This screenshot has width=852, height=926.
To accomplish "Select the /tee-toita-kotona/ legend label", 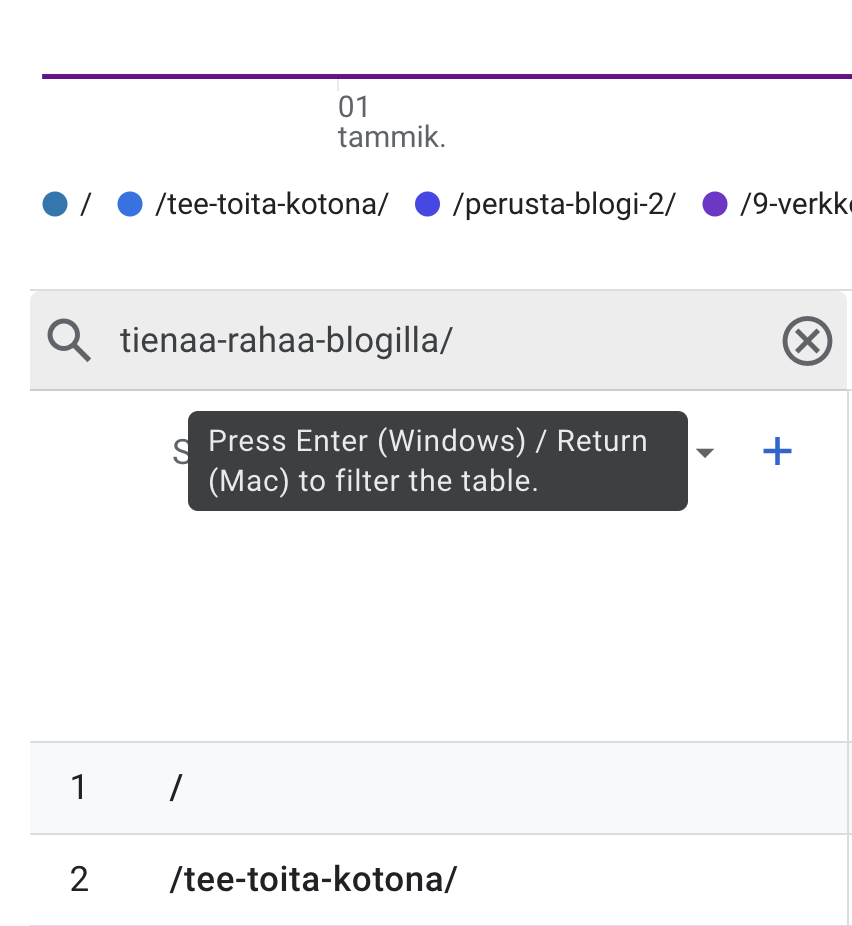I will [x=271, y=205].
